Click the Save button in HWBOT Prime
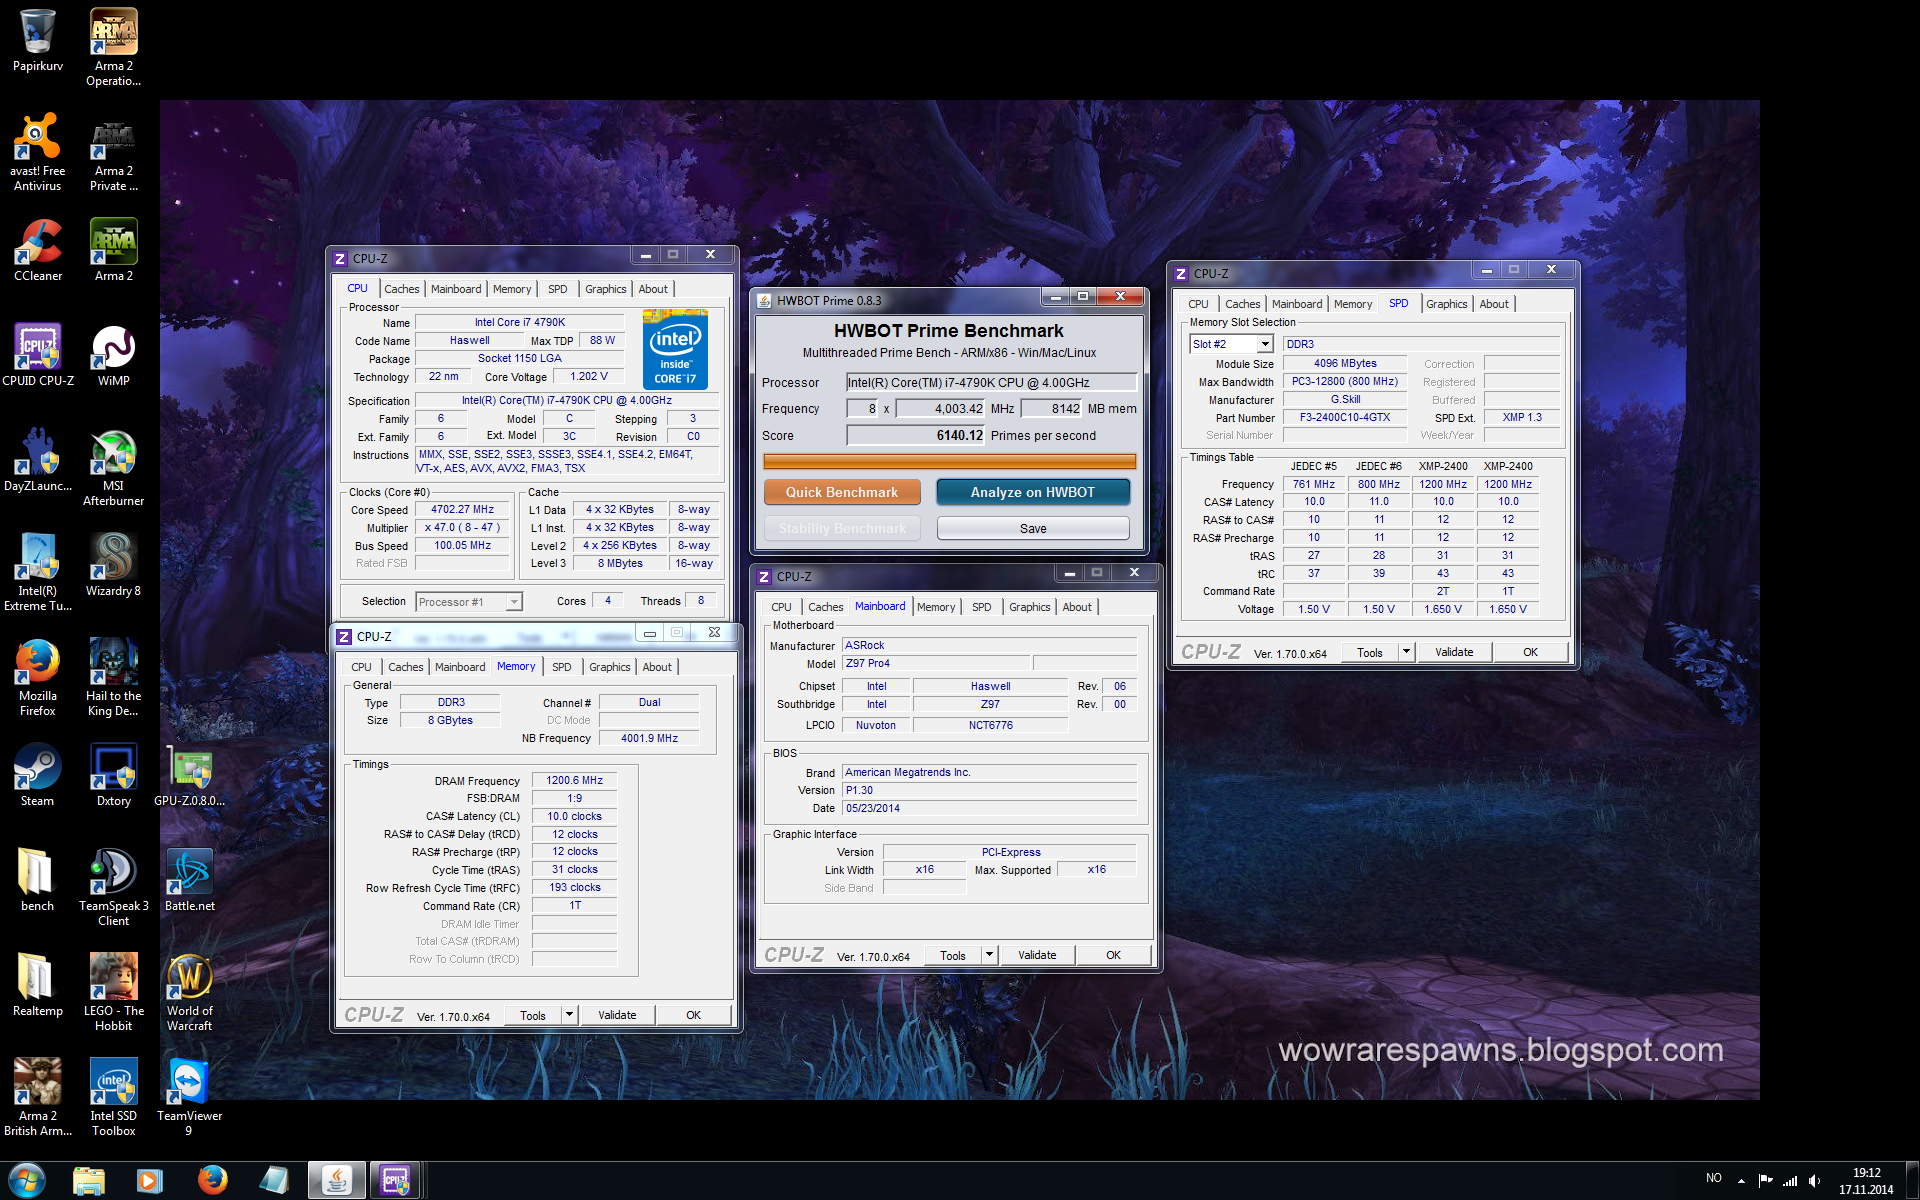 1033,528
